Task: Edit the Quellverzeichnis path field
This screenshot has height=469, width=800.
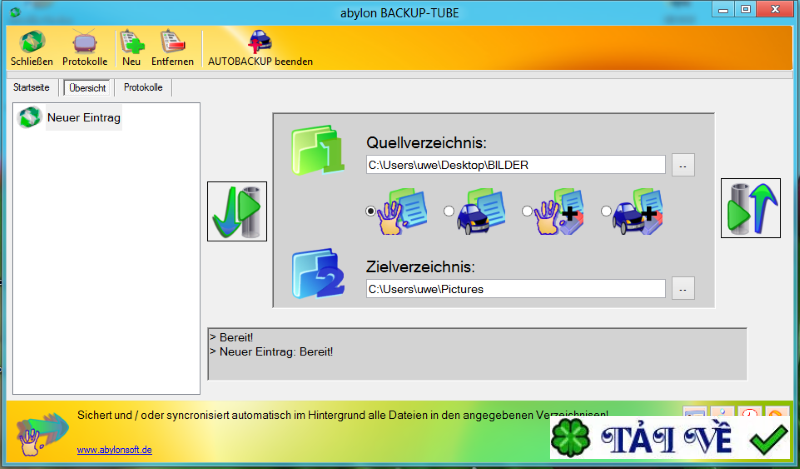Action: click(x=515, y=165)
